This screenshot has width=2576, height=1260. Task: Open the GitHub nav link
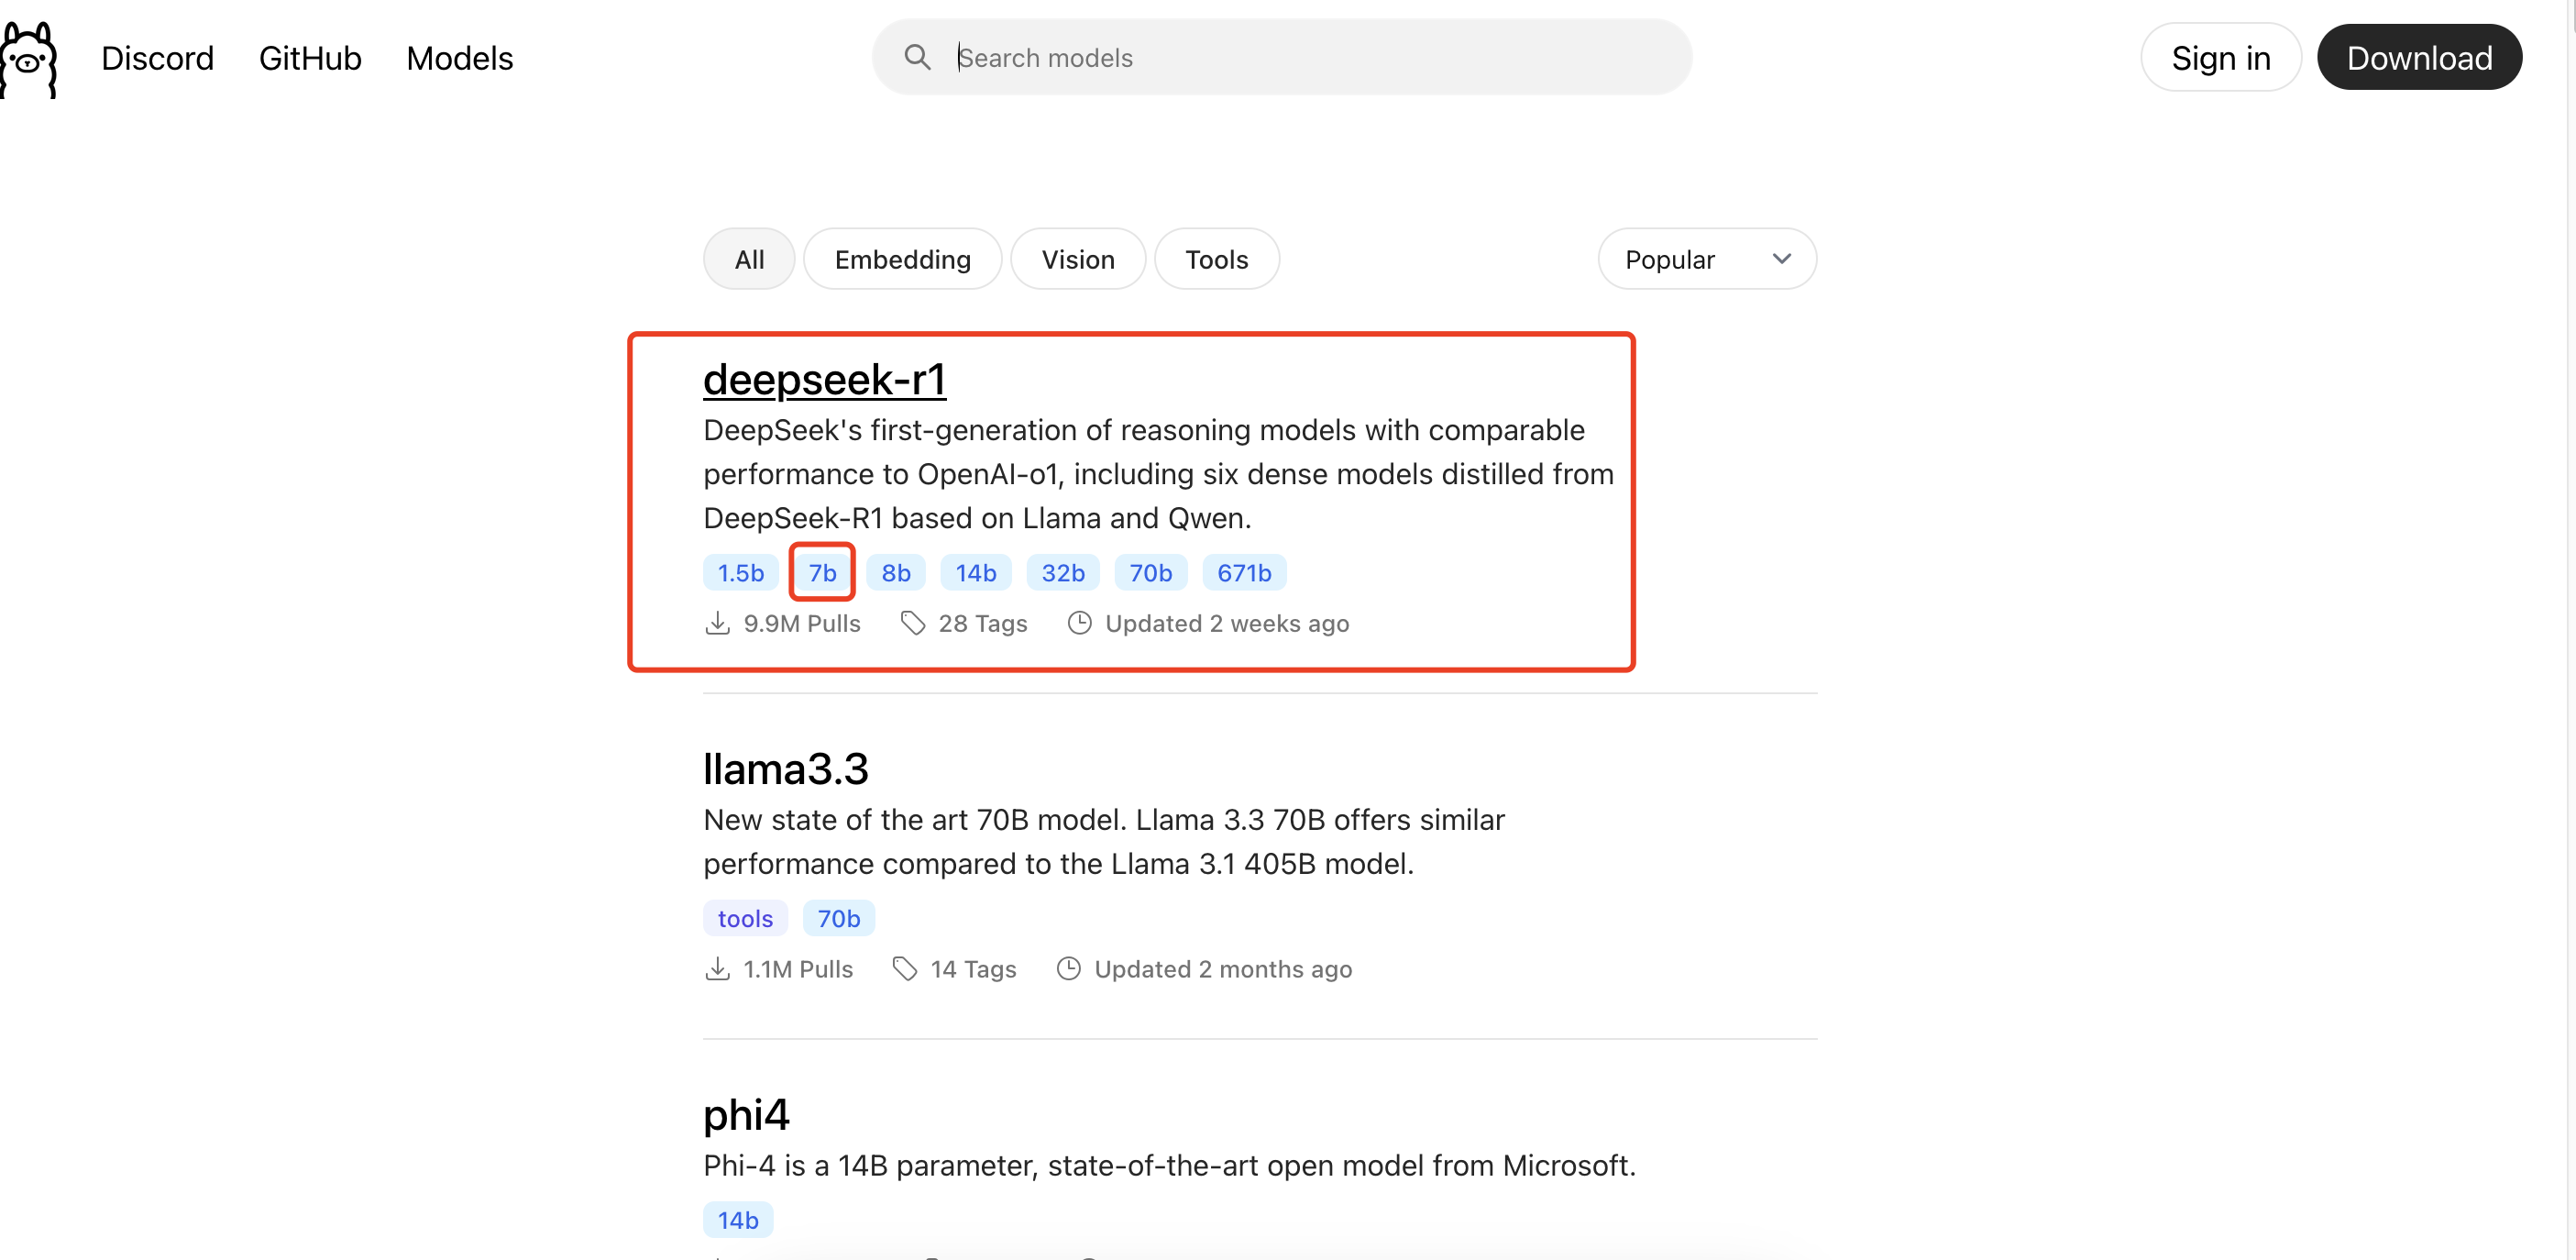point(310,58)
